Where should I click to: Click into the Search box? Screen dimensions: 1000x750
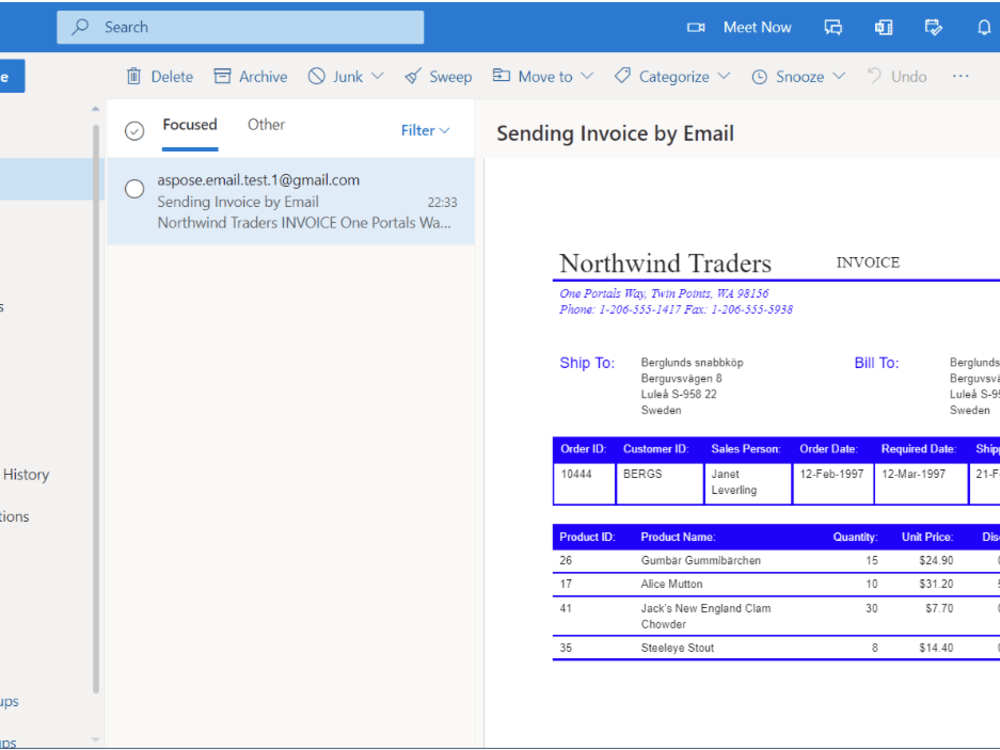pyautogui.click(x=240, y=27)
